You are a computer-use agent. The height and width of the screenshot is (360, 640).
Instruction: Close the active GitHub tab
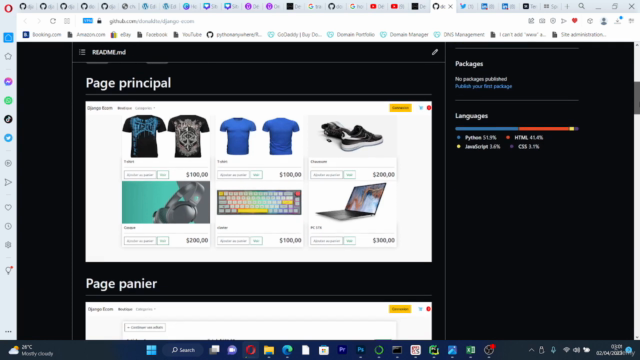point(450,7)
